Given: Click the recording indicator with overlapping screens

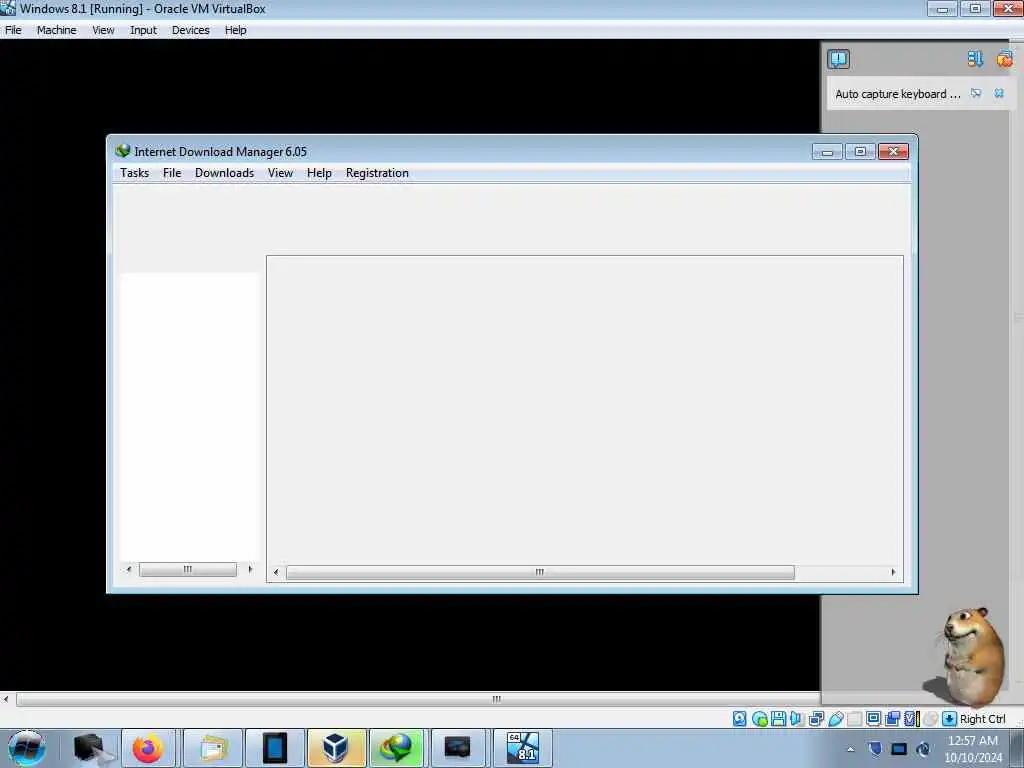Looking at the screenshot, I should 892,719.
